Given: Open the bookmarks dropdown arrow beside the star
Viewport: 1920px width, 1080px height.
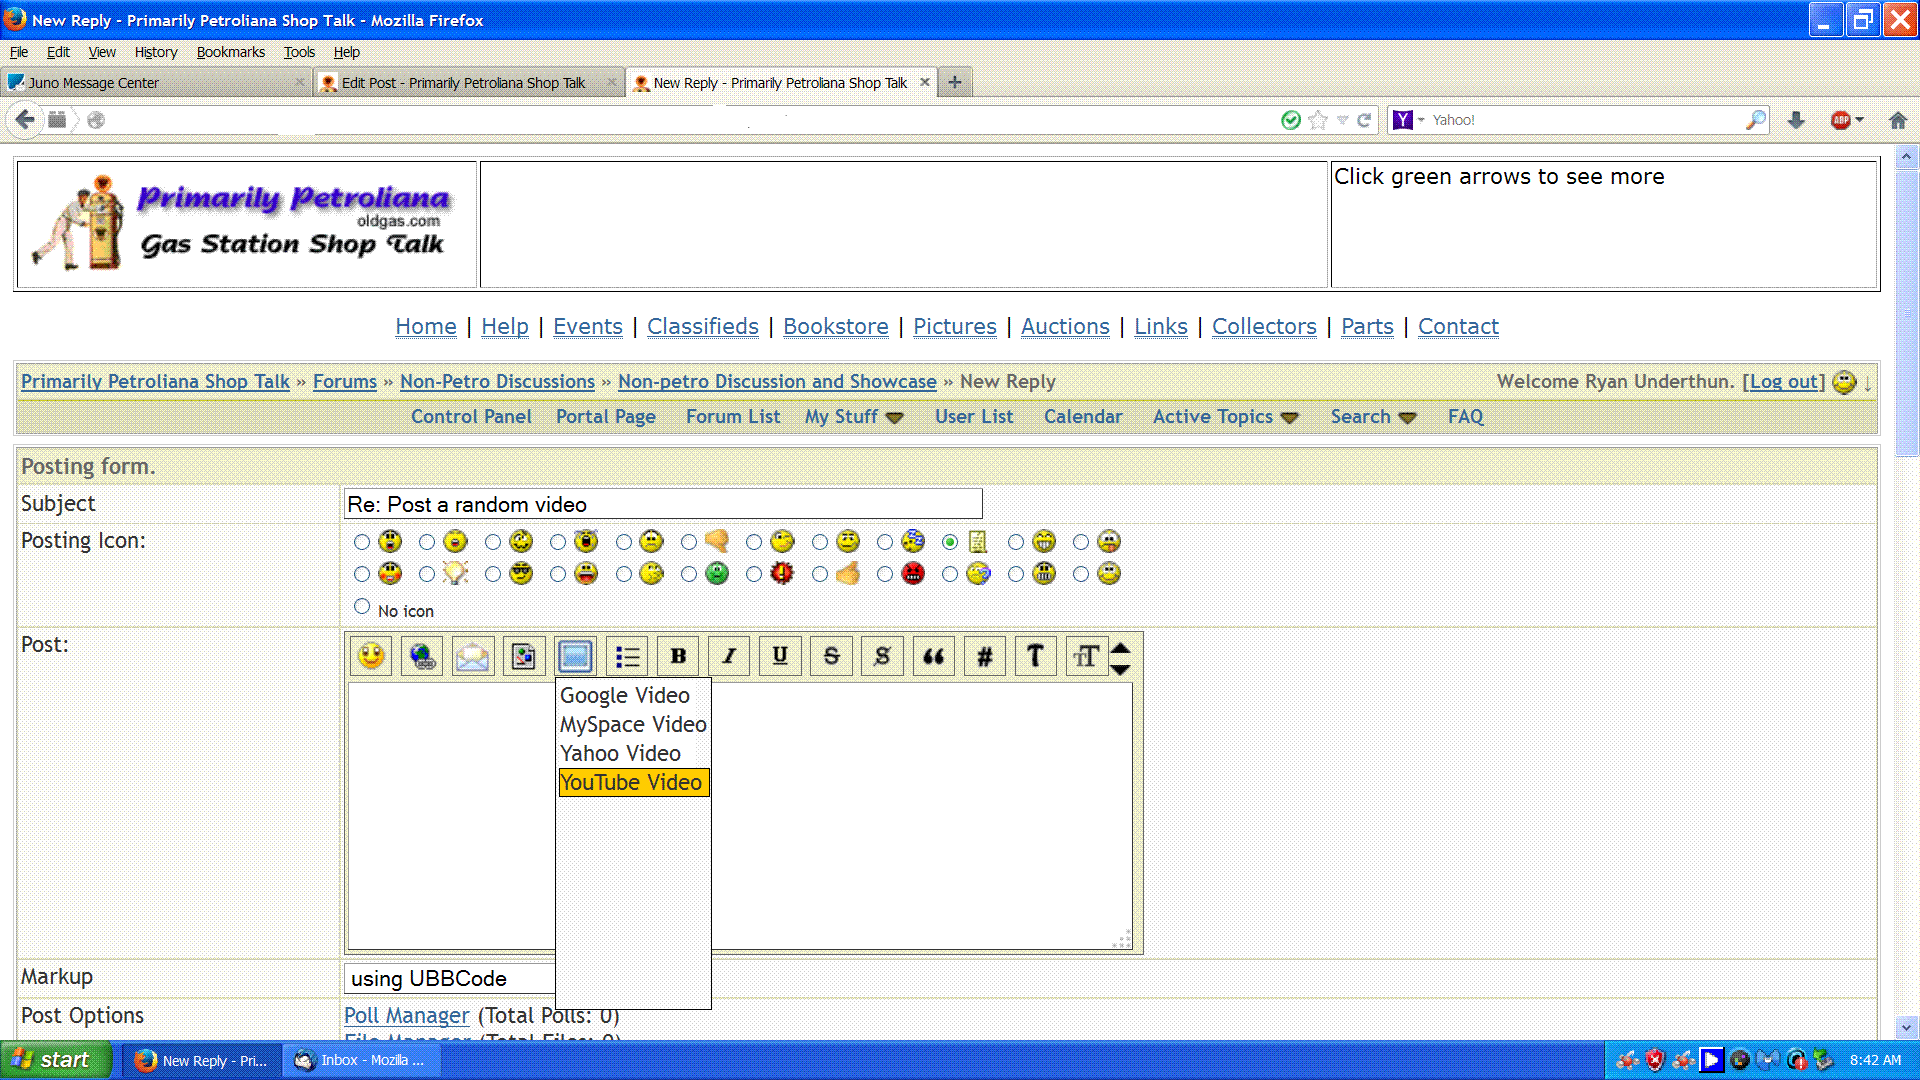Looking at the screenshot, I should 1342,120.
